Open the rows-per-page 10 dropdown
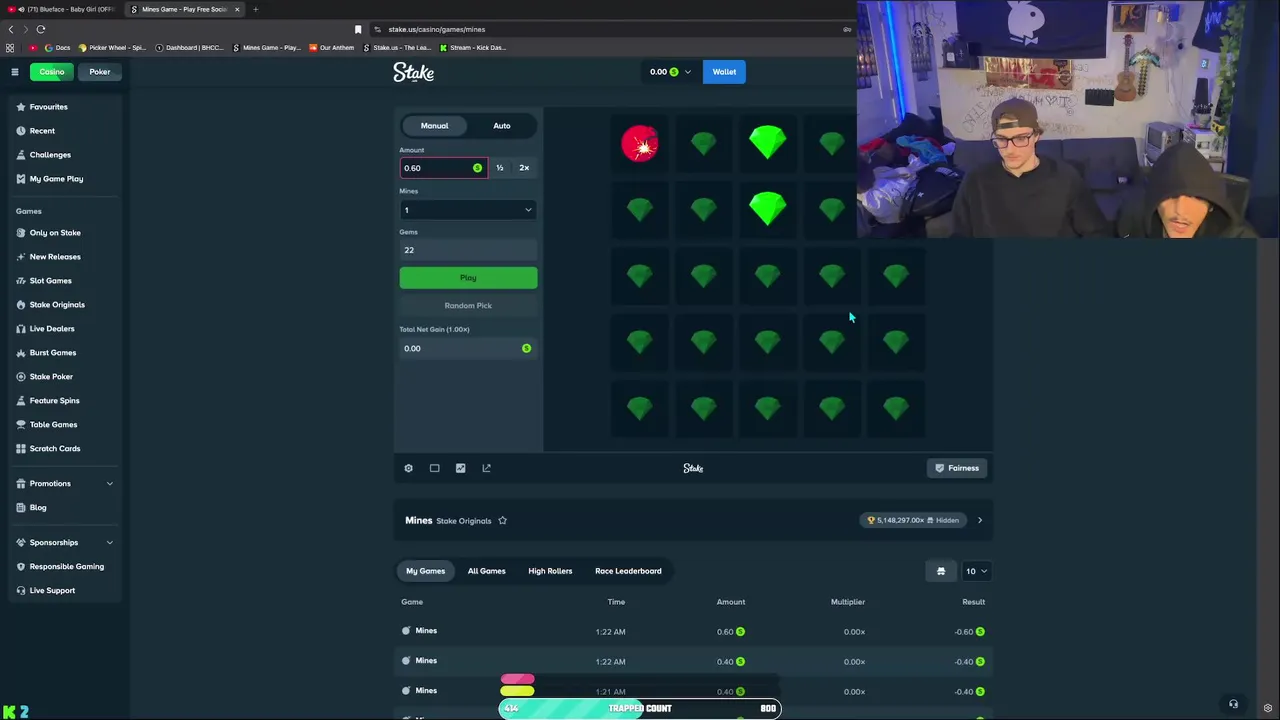 point(976,571)
